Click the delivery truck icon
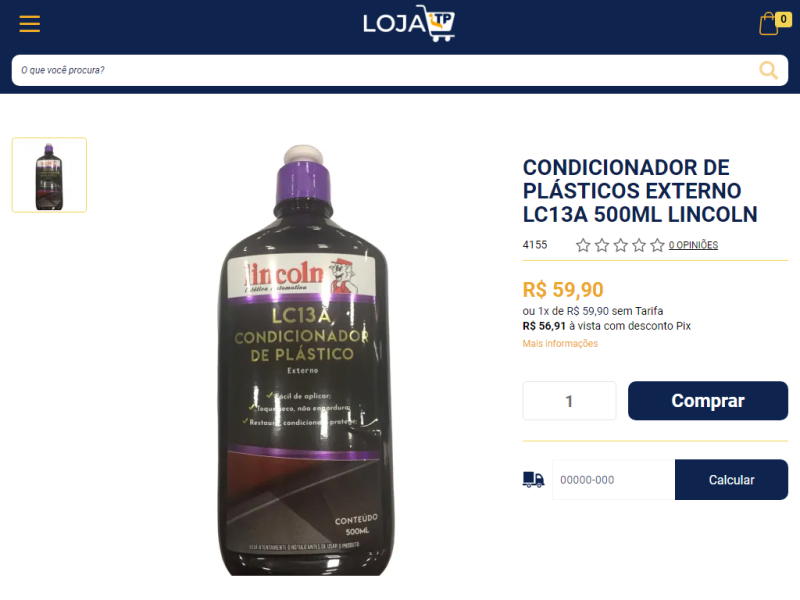 point(533,480)
